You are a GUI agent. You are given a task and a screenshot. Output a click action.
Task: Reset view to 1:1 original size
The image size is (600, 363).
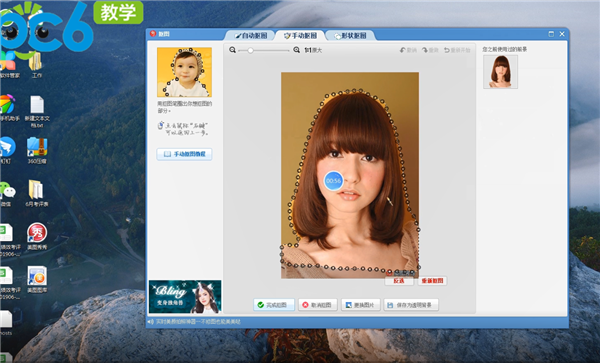click(313, 50)
